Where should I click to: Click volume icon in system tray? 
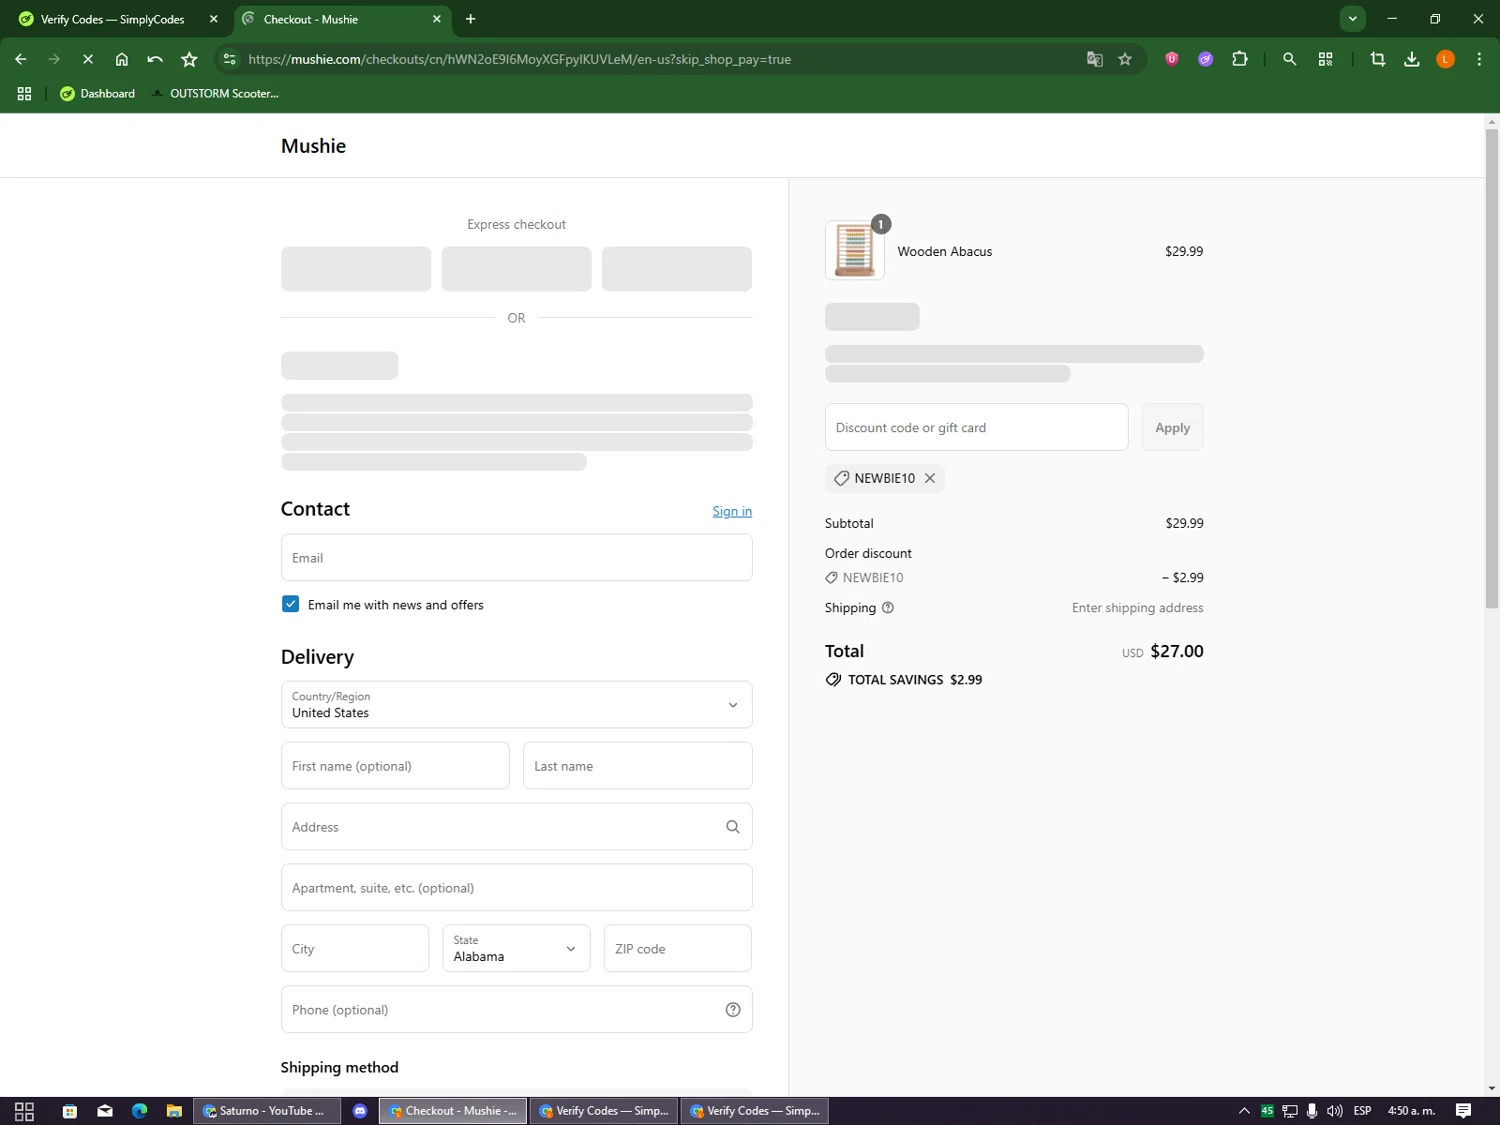(x=1335, y=1111)
